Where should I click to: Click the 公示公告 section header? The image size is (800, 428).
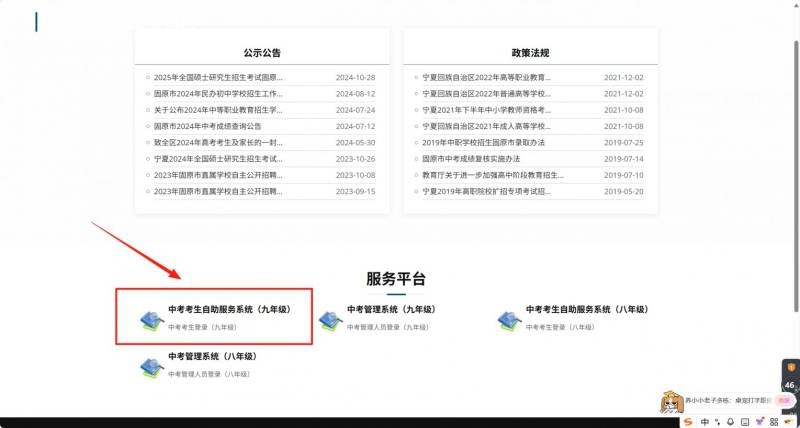coord(262,51)
